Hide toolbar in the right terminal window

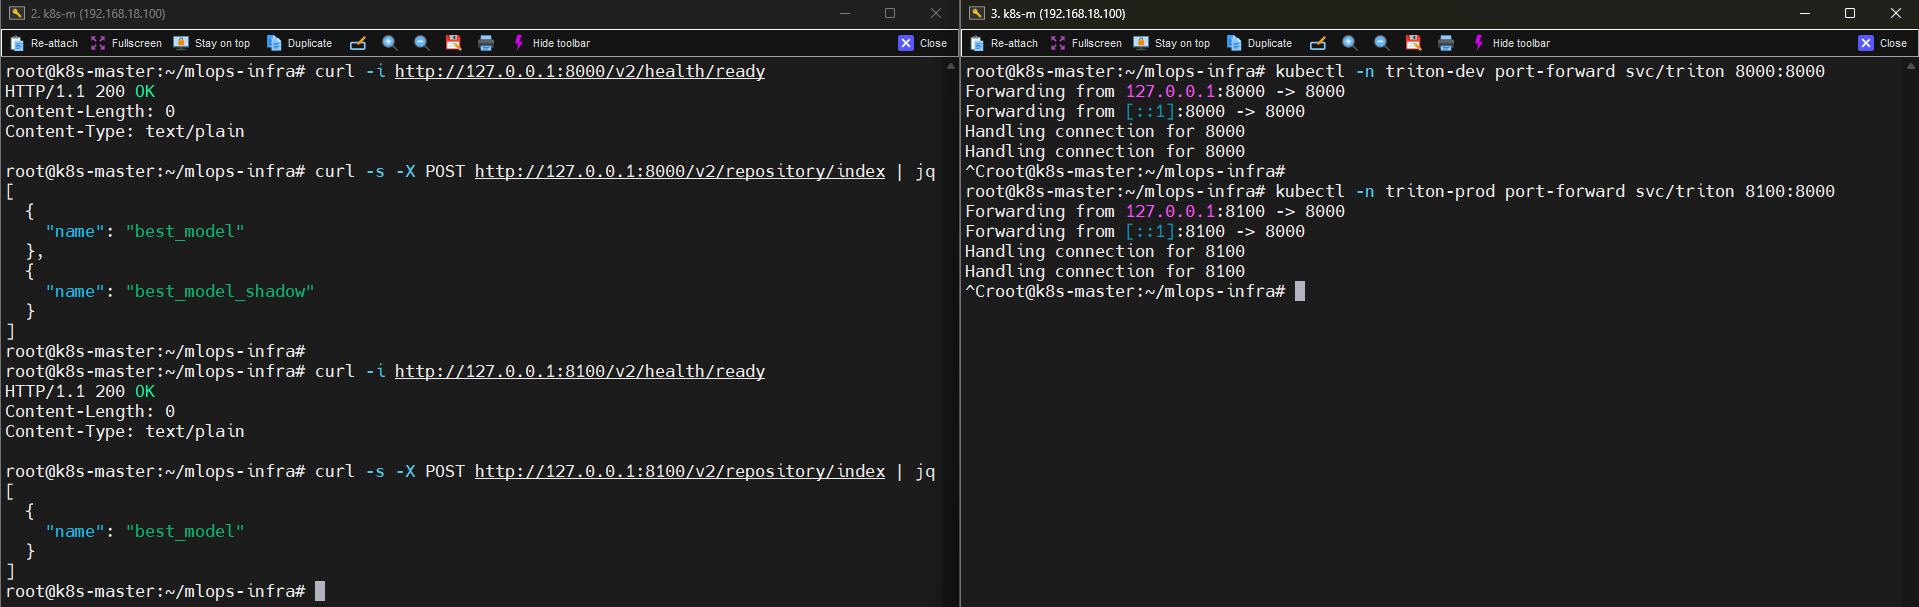pyautogui.click(x=1511, y=43)
